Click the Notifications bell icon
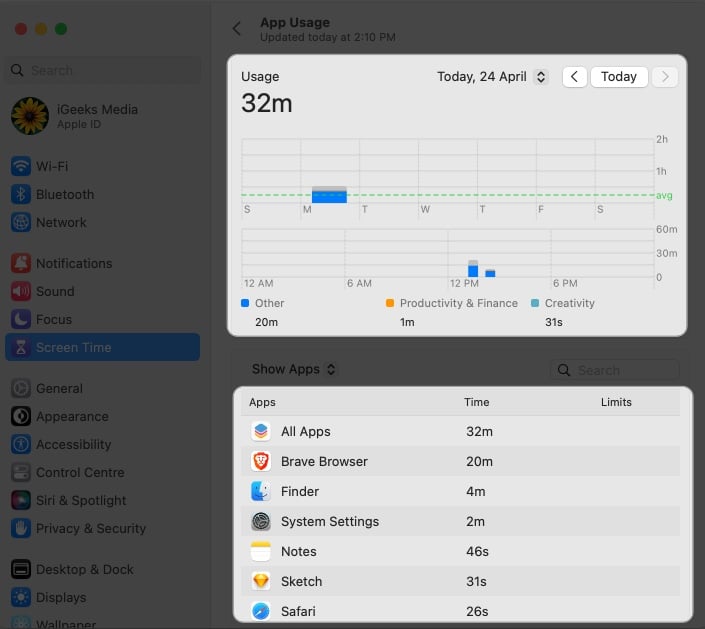The image size is (705, 629). [21, 263]
